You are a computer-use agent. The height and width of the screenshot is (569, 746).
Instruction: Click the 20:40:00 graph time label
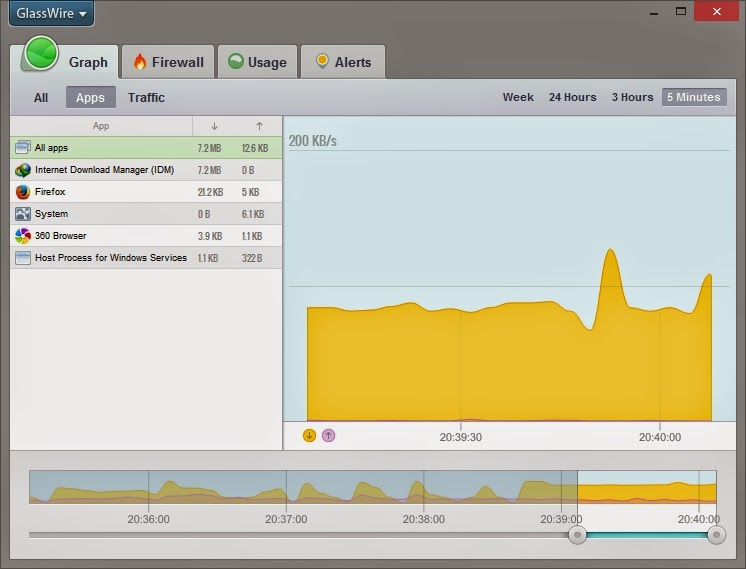pos(660,437)
